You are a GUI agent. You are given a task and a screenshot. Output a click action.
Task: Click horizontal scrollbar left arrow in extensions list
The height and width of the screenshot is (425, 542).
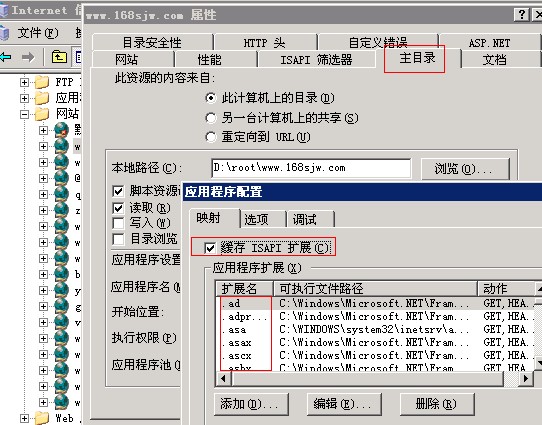[223, 379]
